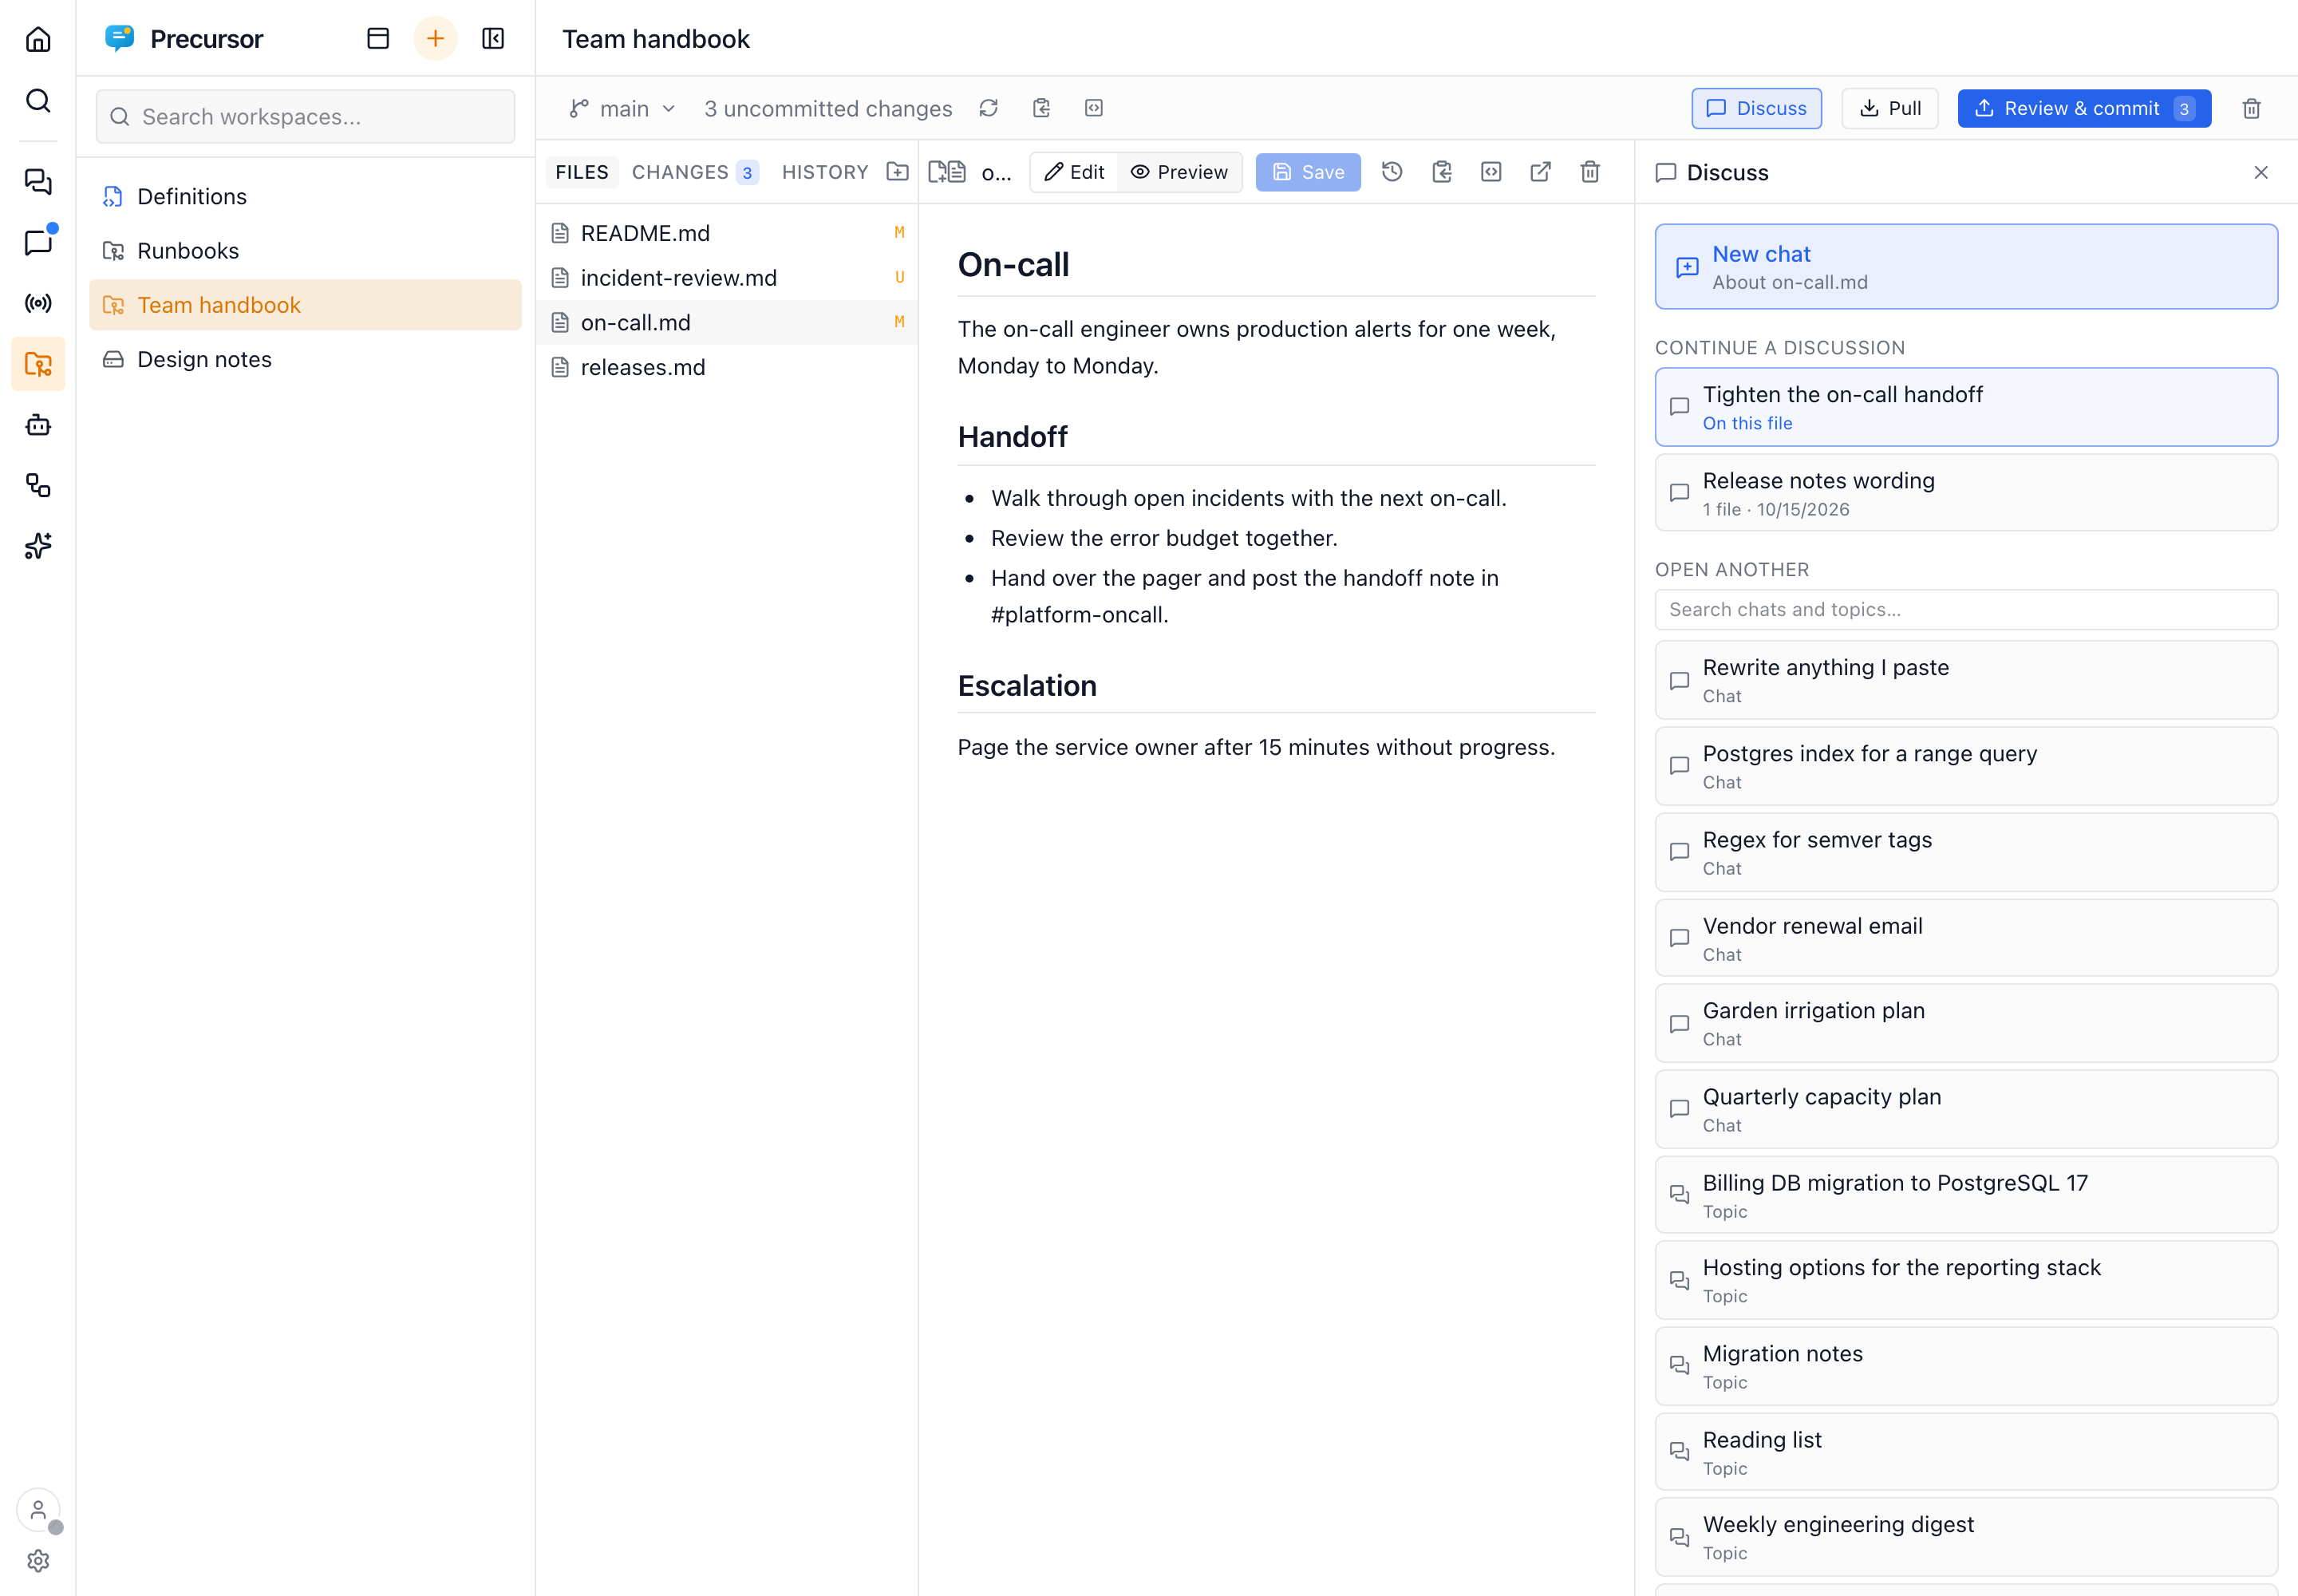The image size is (2298, 1596).
Task: Click the new folder icon in files header
Action: tap(898, 172)
